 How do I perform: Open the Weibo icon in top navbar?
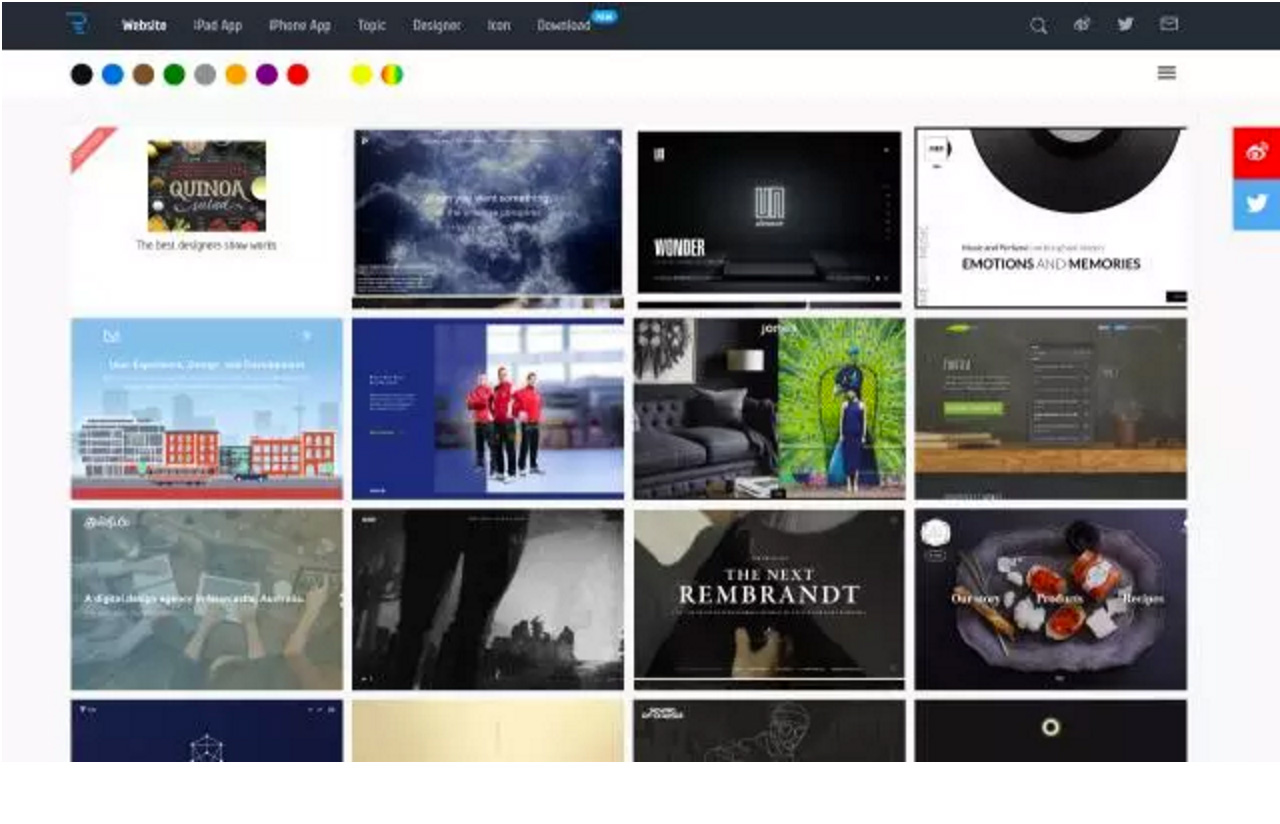(1082, 25)
